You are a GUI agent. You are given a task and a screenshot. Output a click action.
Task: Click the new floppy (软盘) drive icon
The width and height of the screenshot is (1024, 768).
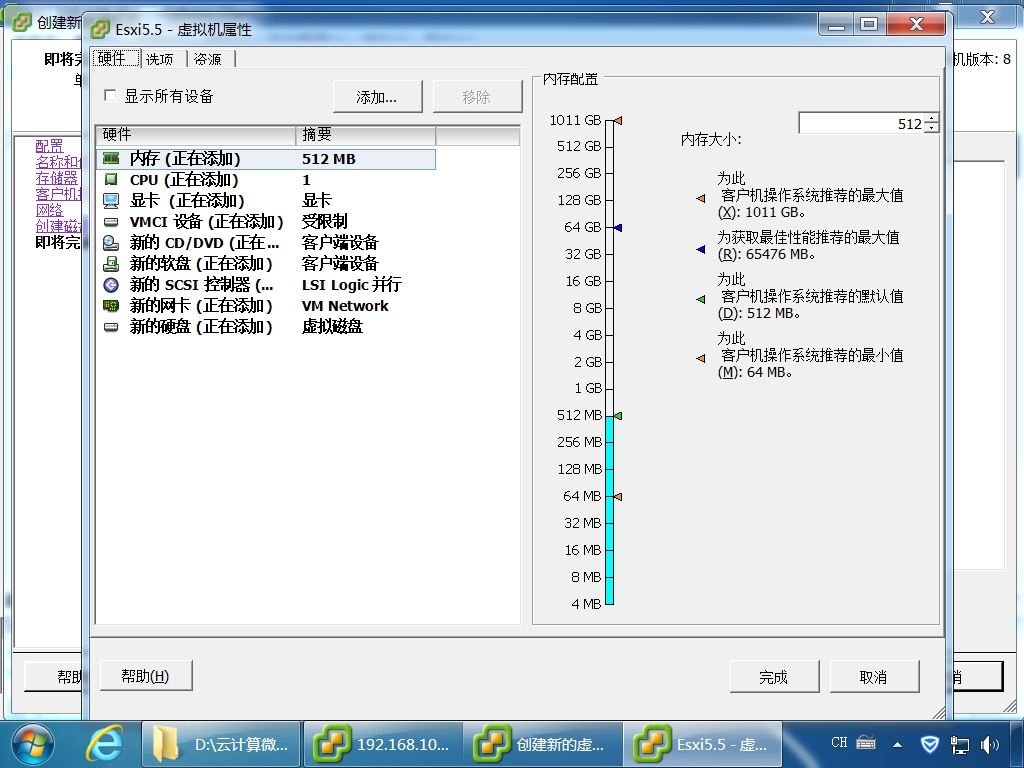[111, 263]
